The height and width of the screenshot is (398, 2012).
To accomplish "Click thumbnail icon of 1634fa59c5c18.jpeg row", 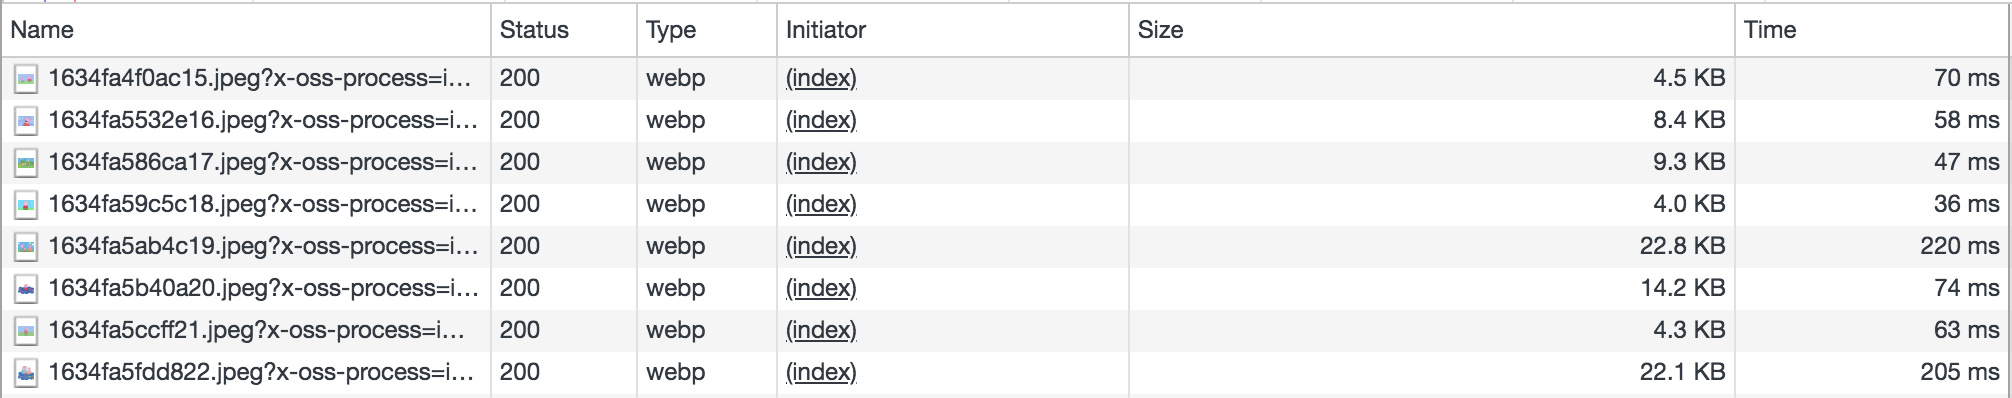I will tap(26, 204).
